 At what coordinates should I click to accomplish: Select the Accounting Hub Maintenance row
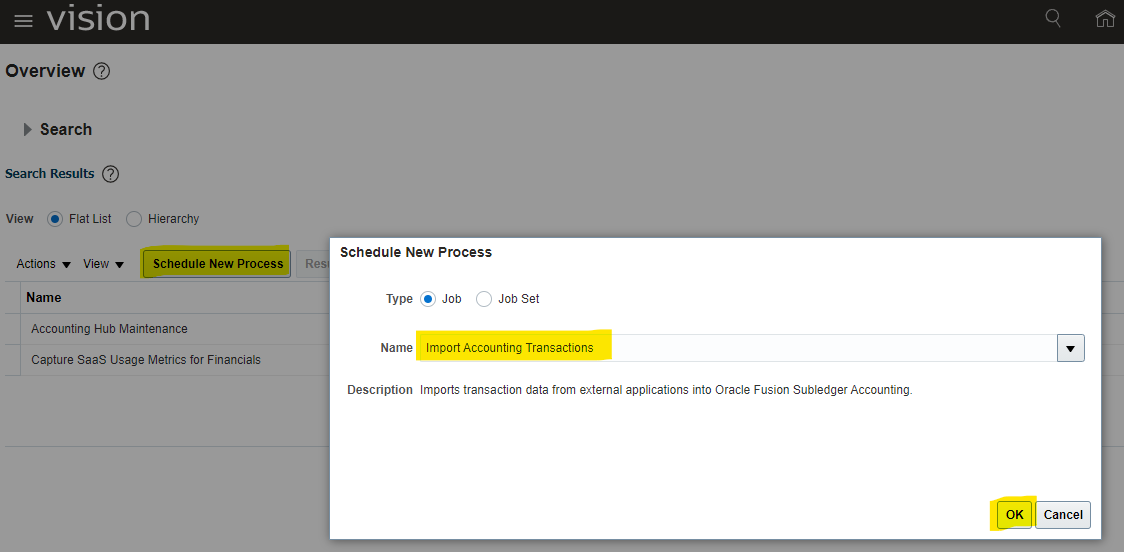[109, 329]
